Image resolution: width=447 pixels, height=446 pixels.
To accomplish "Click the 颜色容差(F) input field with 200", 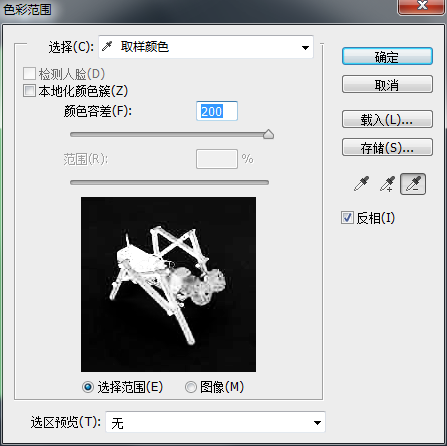I will click(217, 111).
